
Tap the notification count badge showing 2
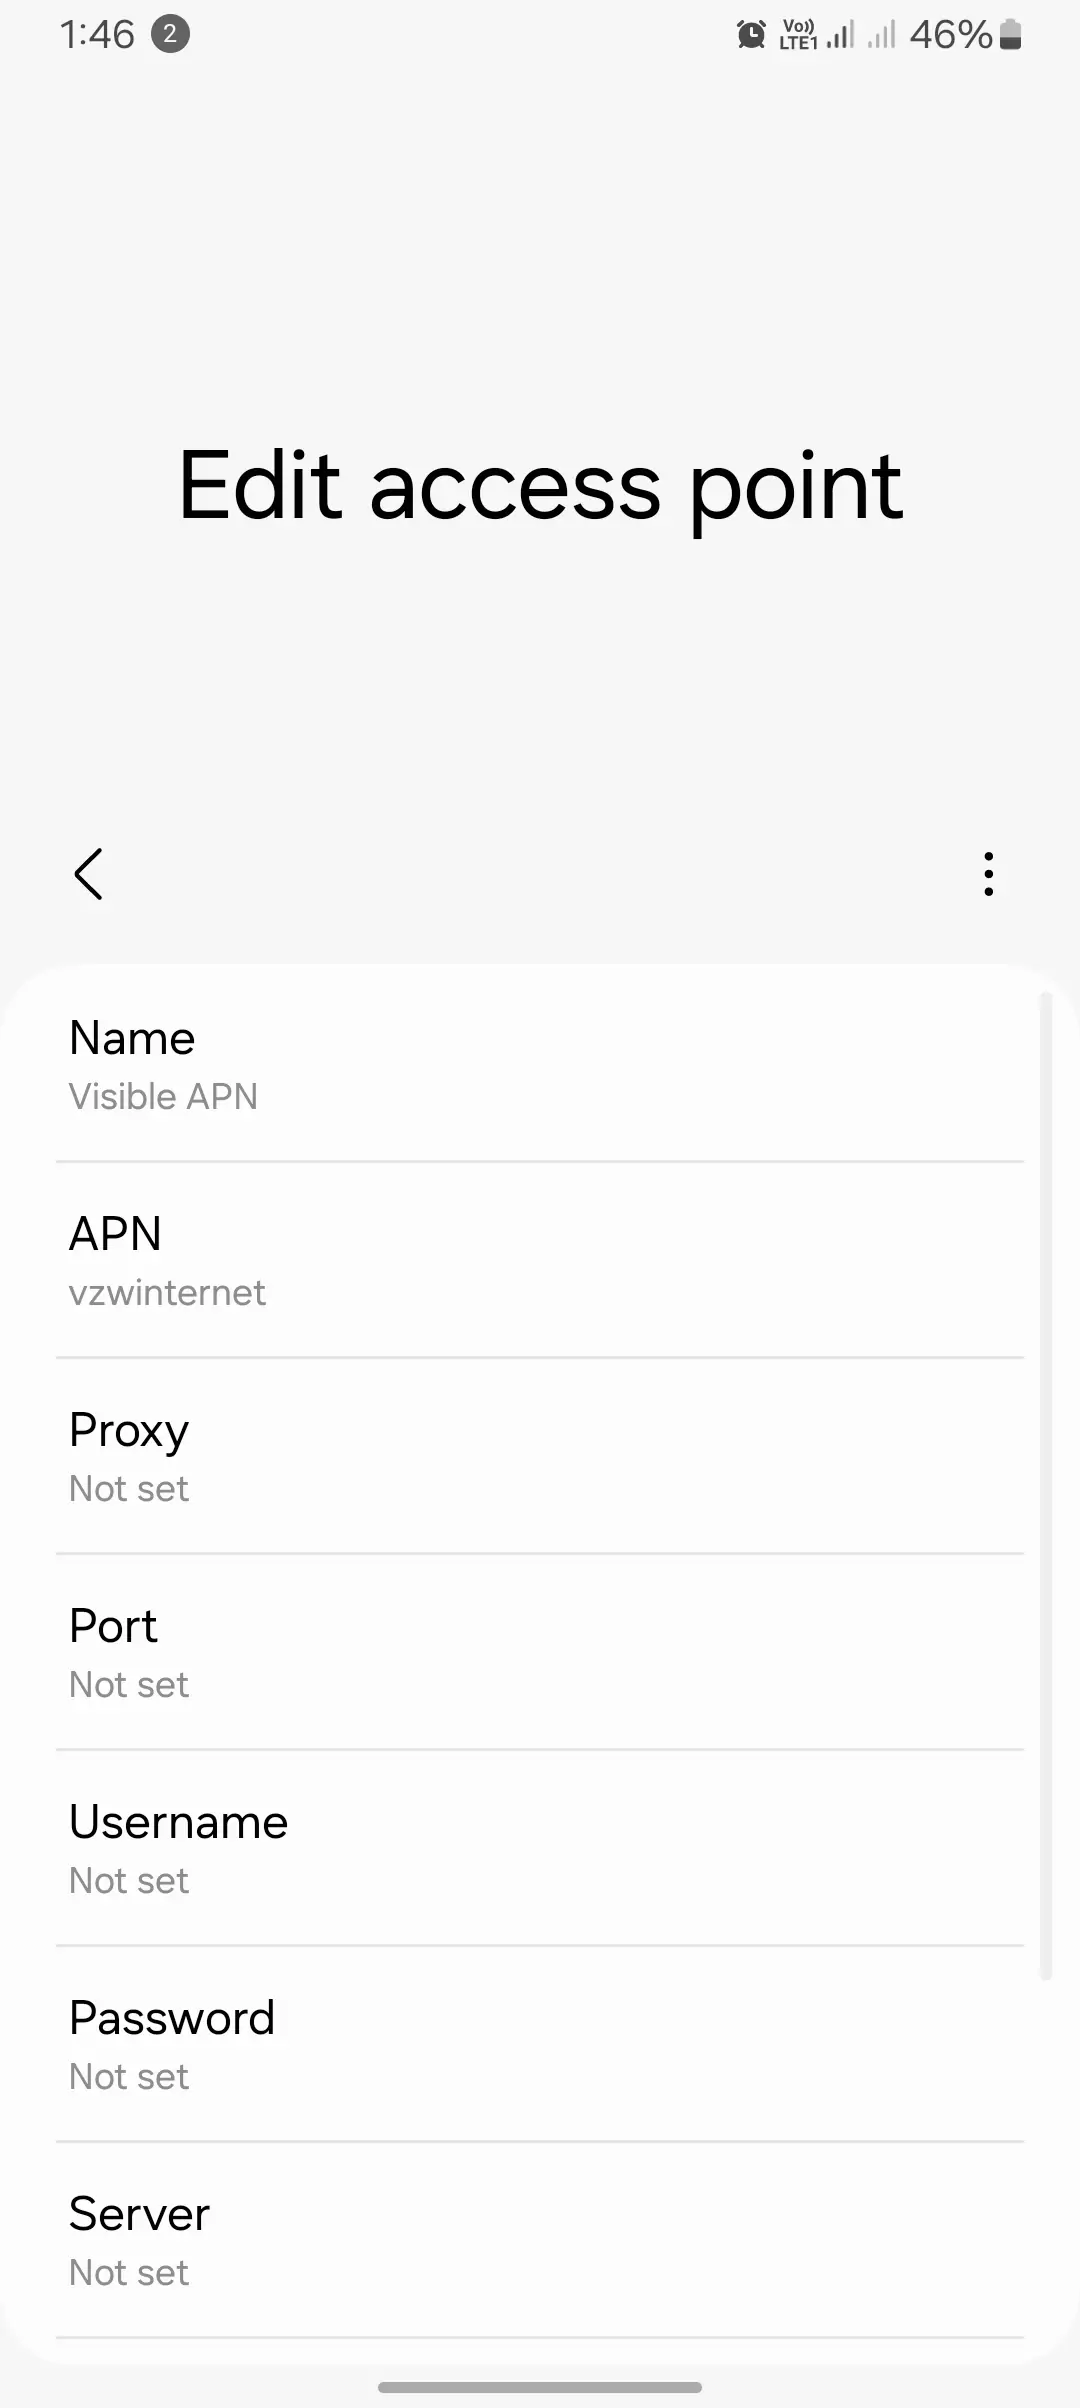pyautogui.click(x=170, y=35)
